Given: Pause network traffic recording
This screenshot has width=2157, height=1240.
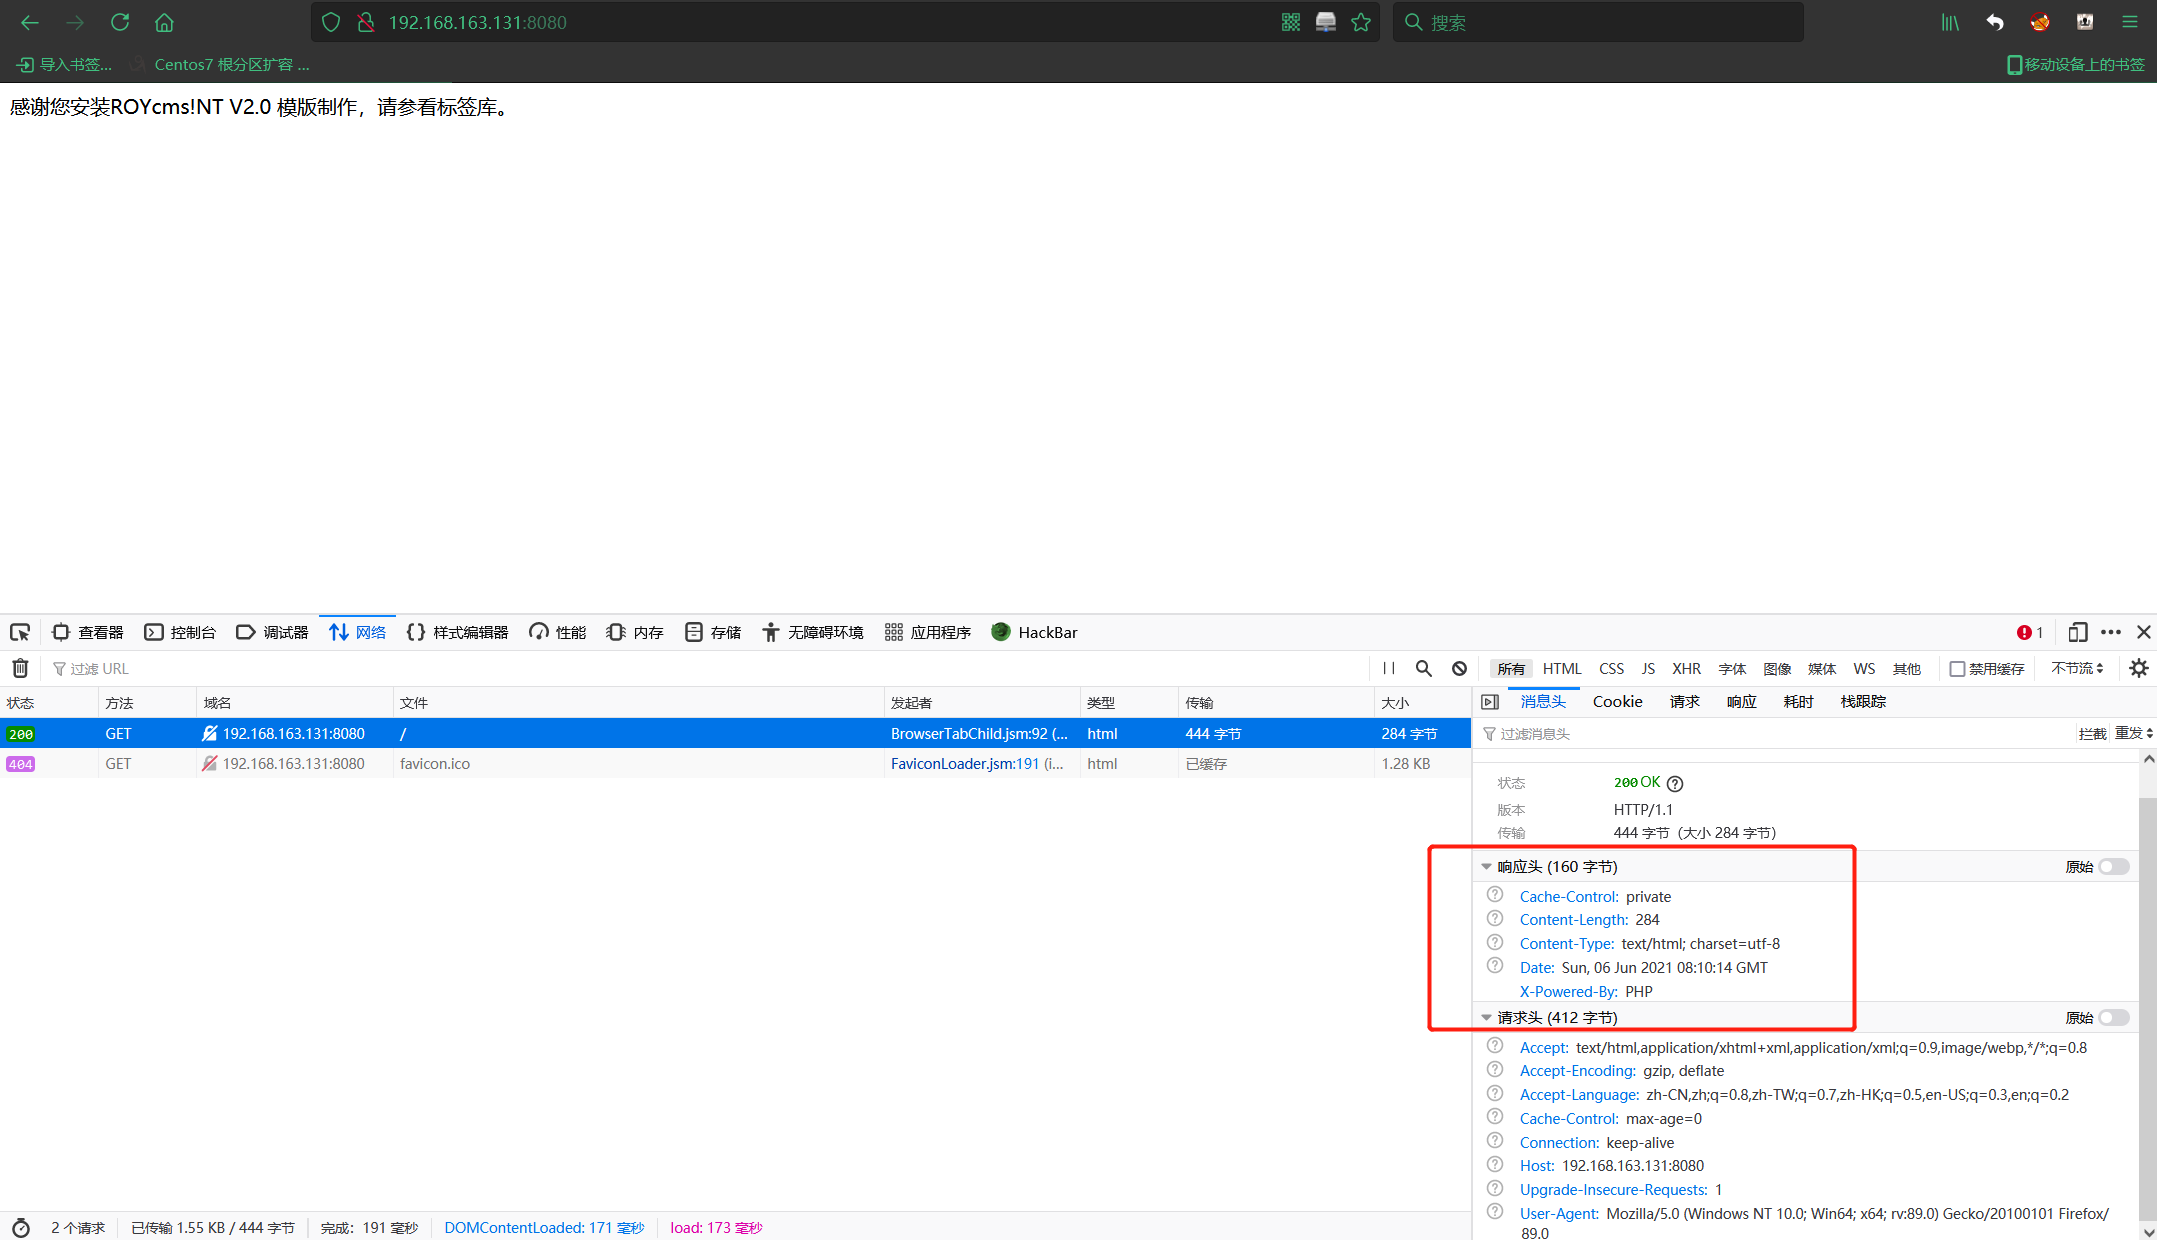Looking at the screenshot, I should 1388,668.
